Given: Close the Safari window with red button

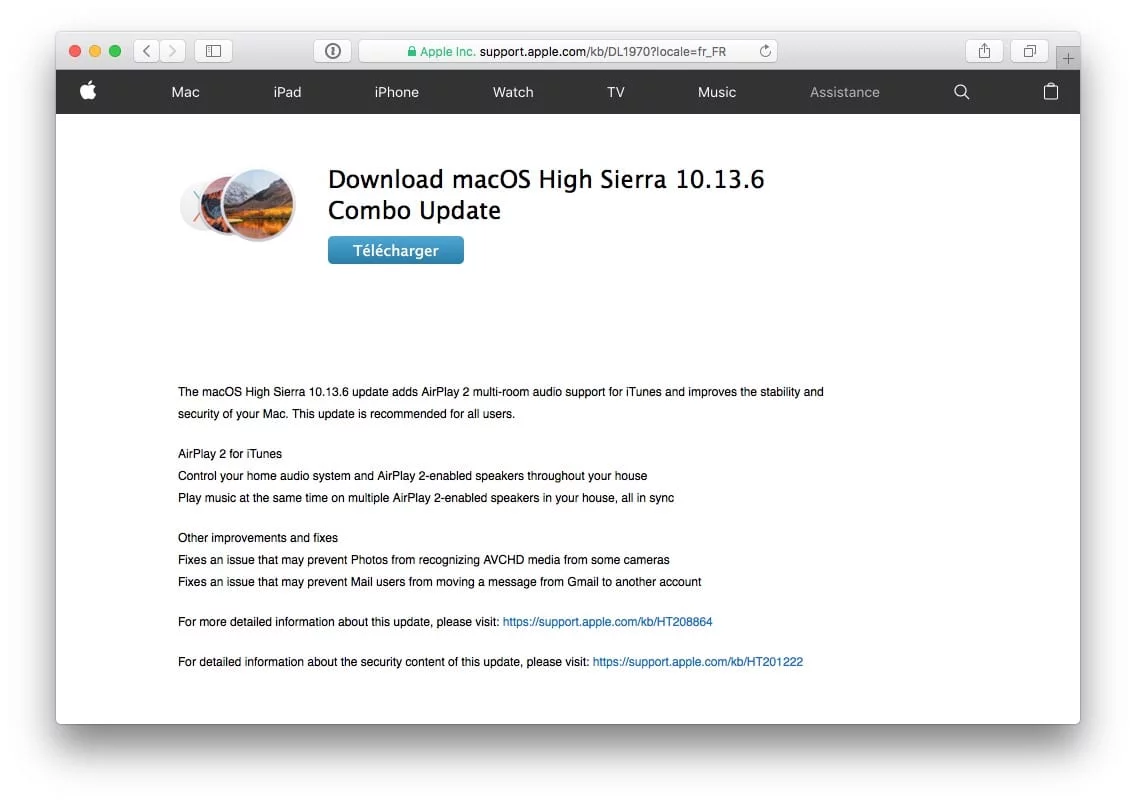Looking at the screenshot, I should pyautogui.click(x=75, y=51).
